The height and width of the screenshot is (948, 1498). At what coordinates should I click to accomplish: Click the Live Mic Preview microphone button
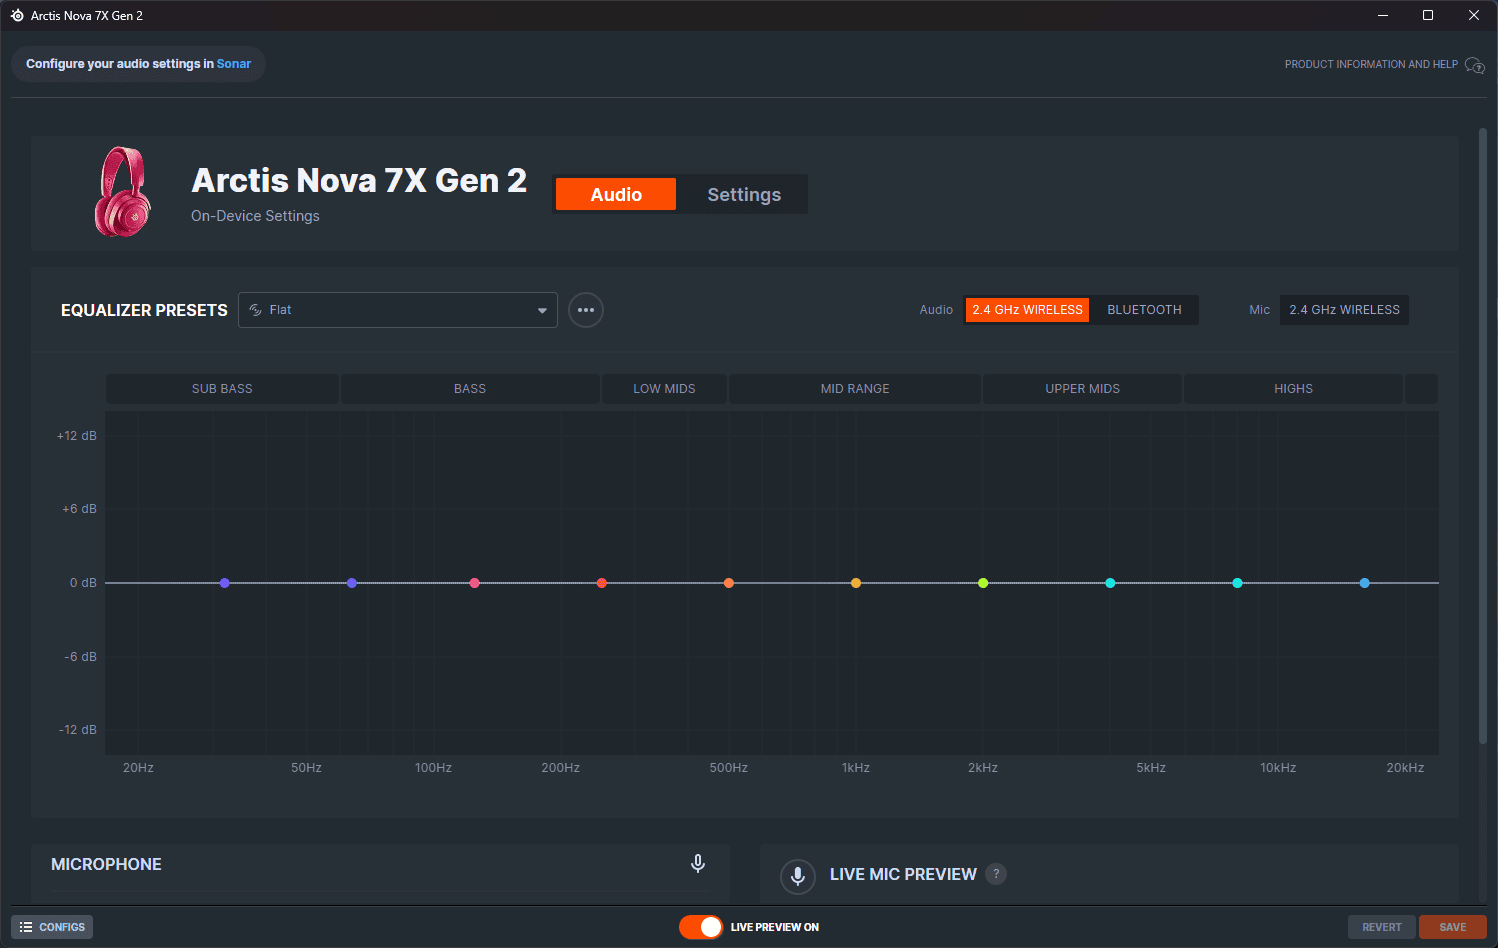coord(797,876)
